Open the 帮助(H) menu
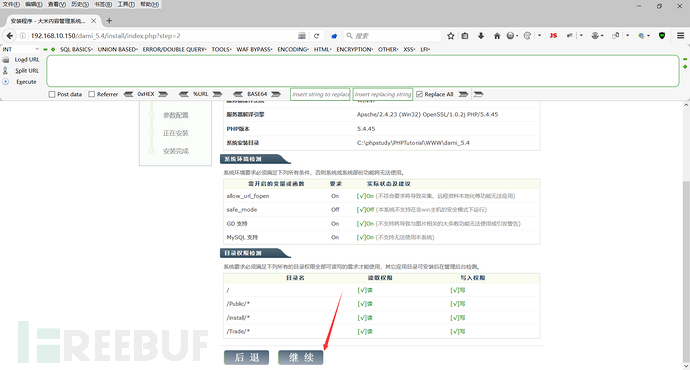Screen dimensions: 690x370 150,4
